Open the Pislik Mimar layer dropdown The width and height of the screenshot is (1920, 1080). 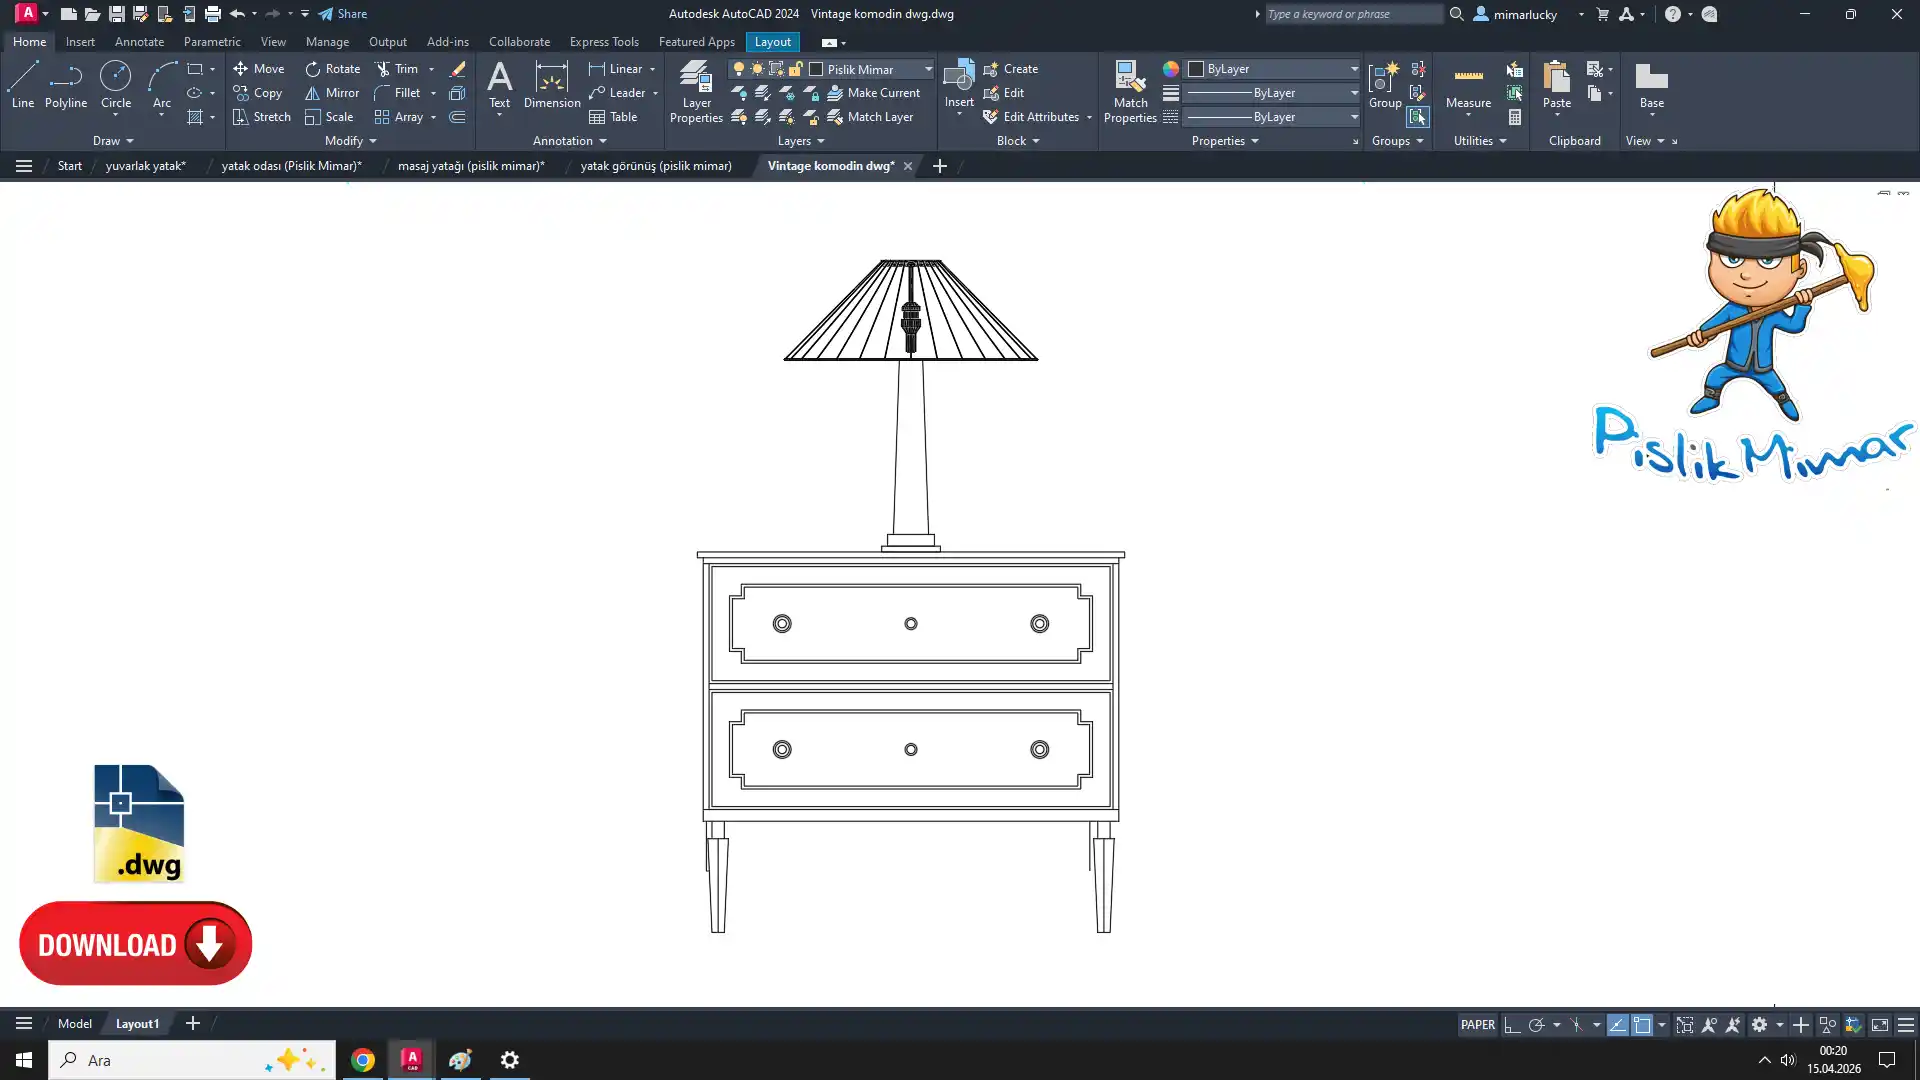[927, 69]
